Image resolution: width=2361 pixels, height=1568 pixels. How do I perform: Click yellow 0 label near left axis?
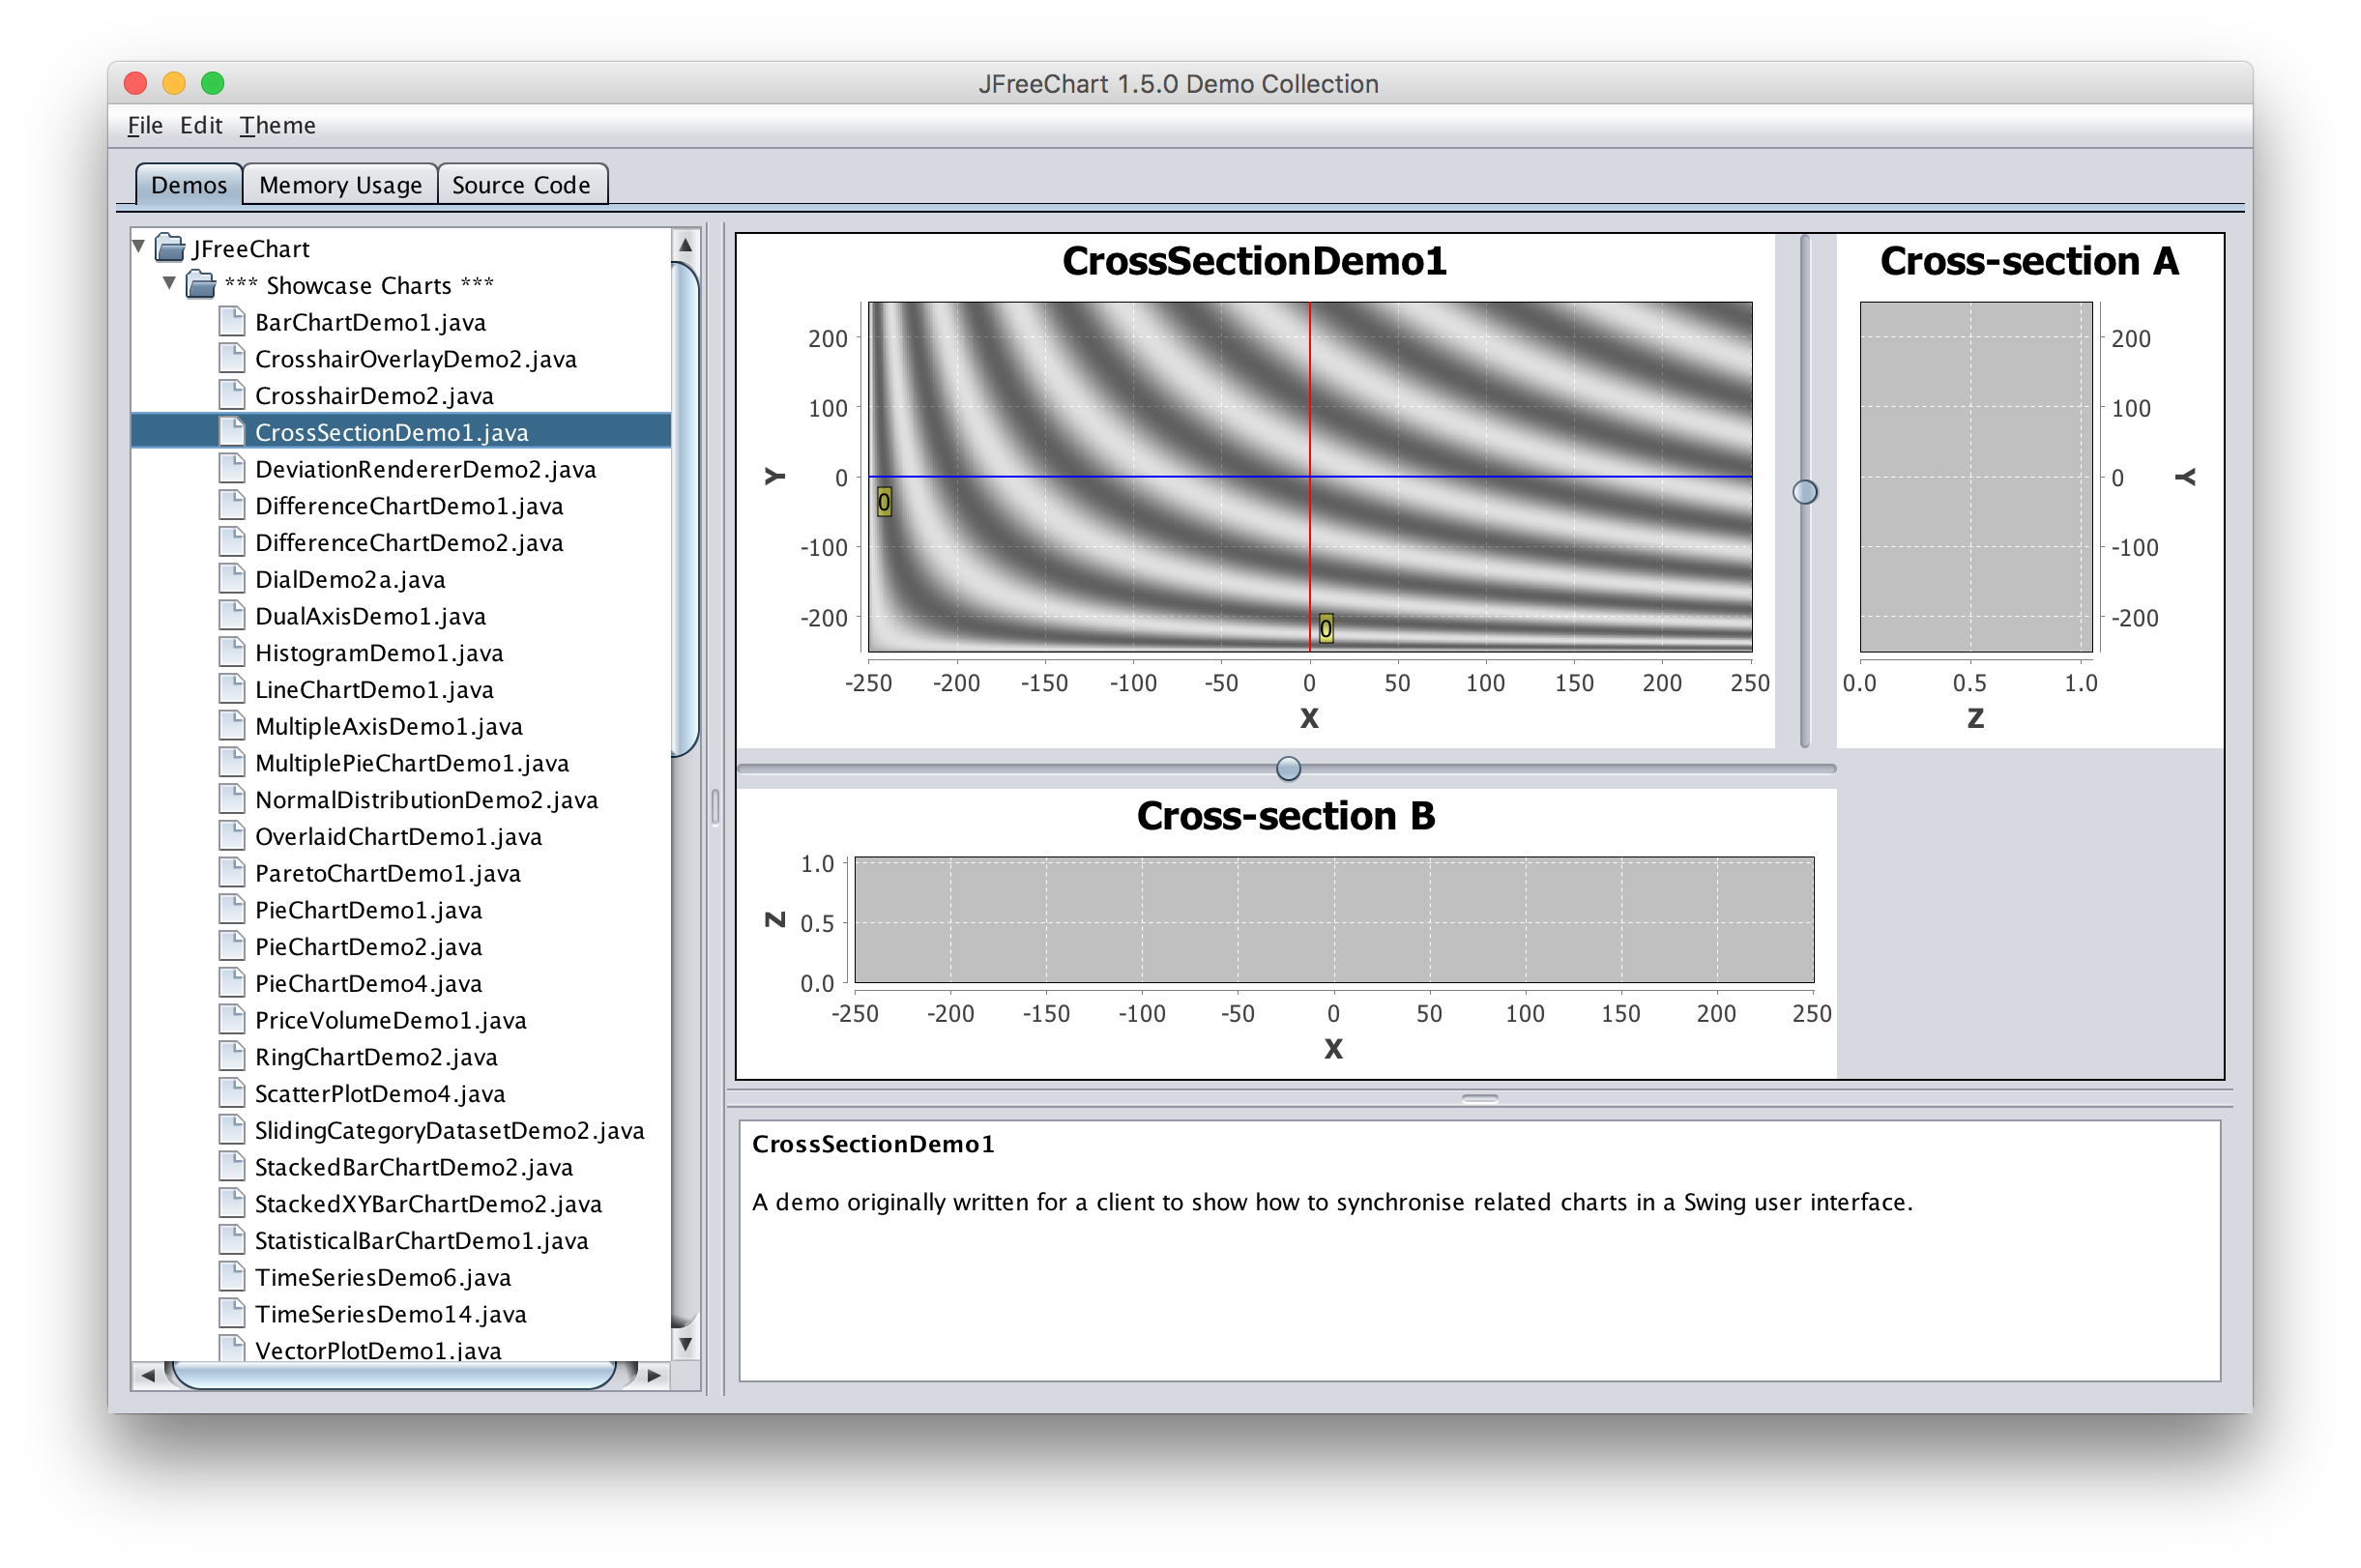(884, 502)
